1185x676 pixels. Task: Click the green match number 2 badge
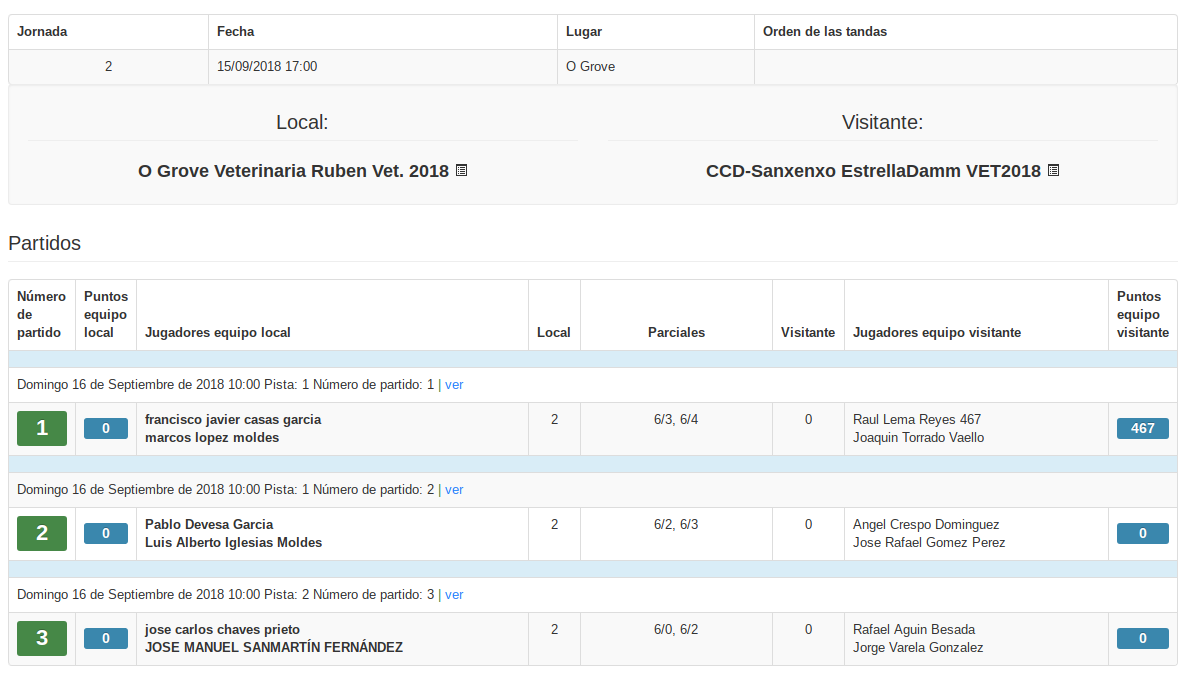tap(42, 534)
